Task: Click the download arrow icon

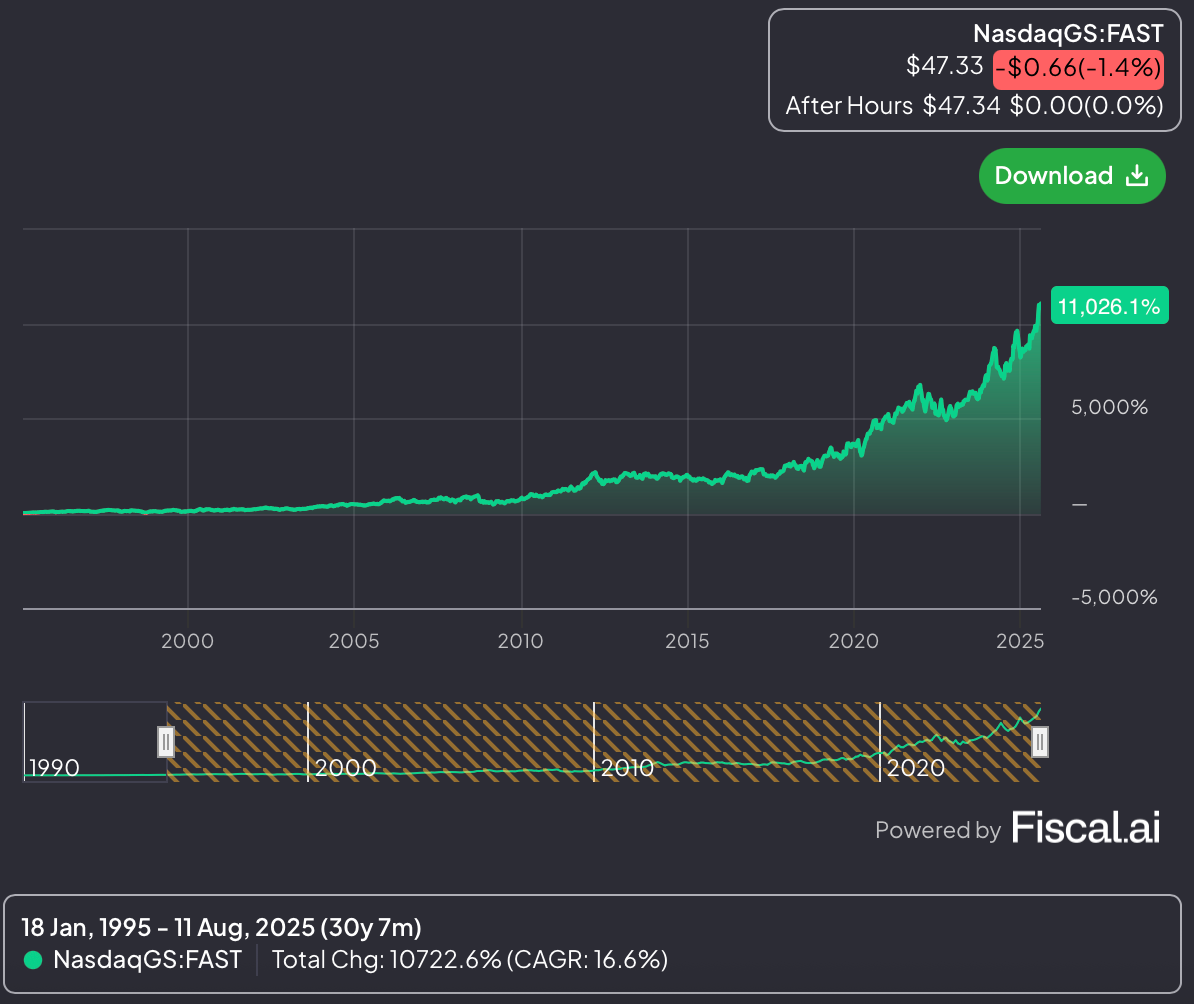Action: coord(1137,176)
